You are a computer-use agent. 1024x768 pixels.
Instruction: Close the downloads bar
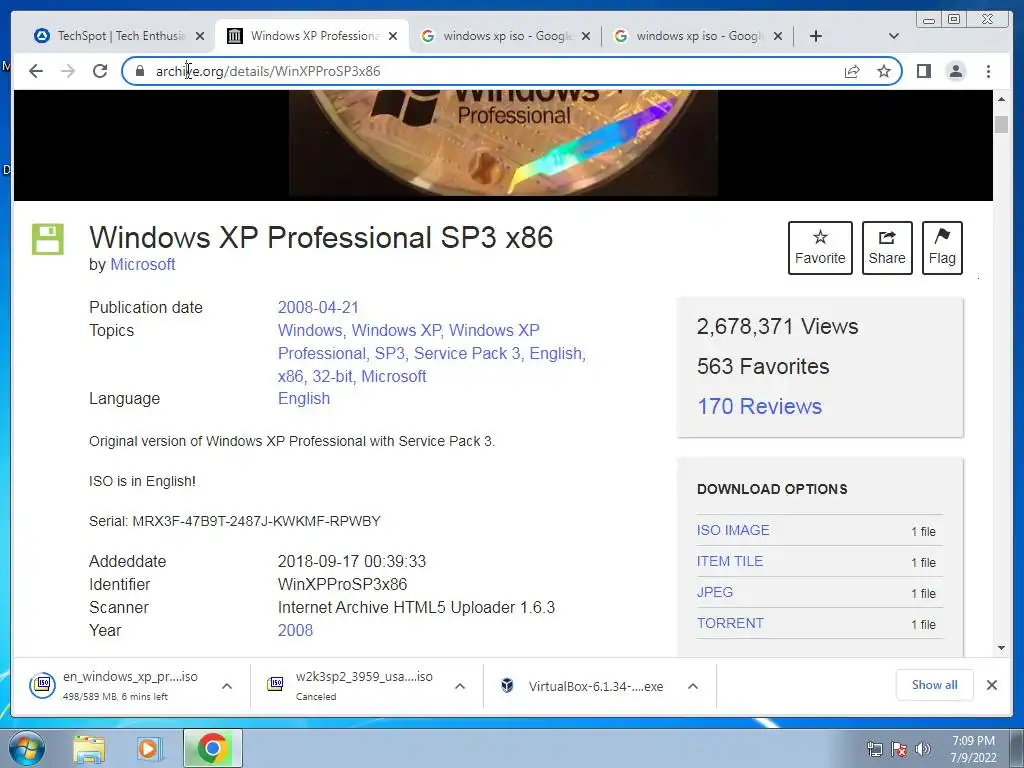[991, 685]
